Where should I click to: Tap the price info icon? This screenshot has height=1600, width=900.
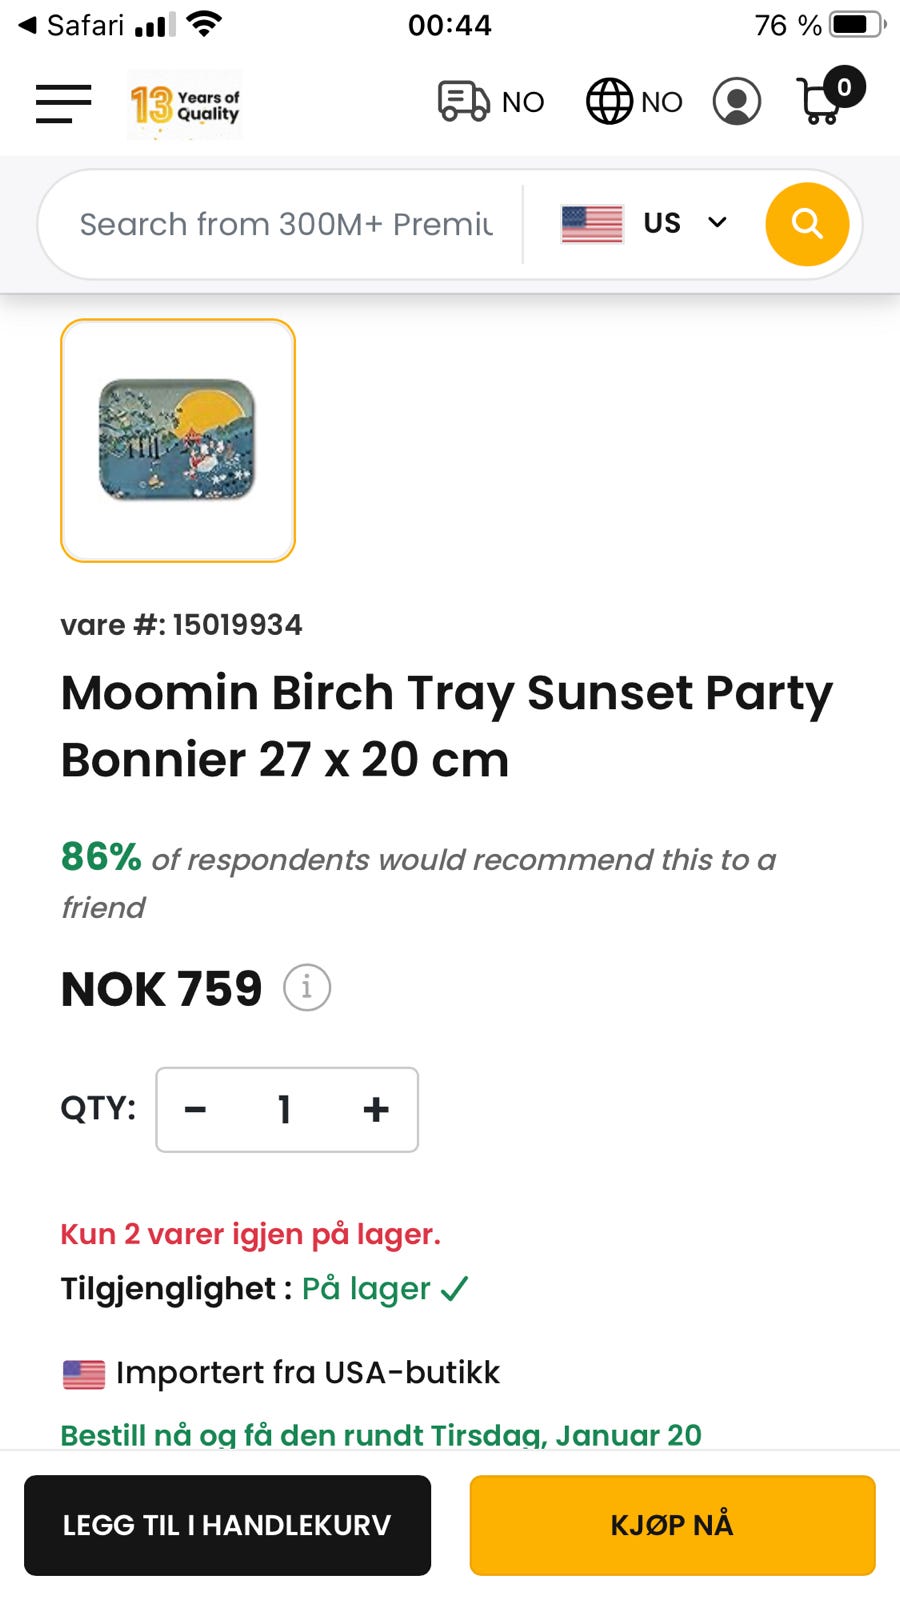[x=307, y=988]
